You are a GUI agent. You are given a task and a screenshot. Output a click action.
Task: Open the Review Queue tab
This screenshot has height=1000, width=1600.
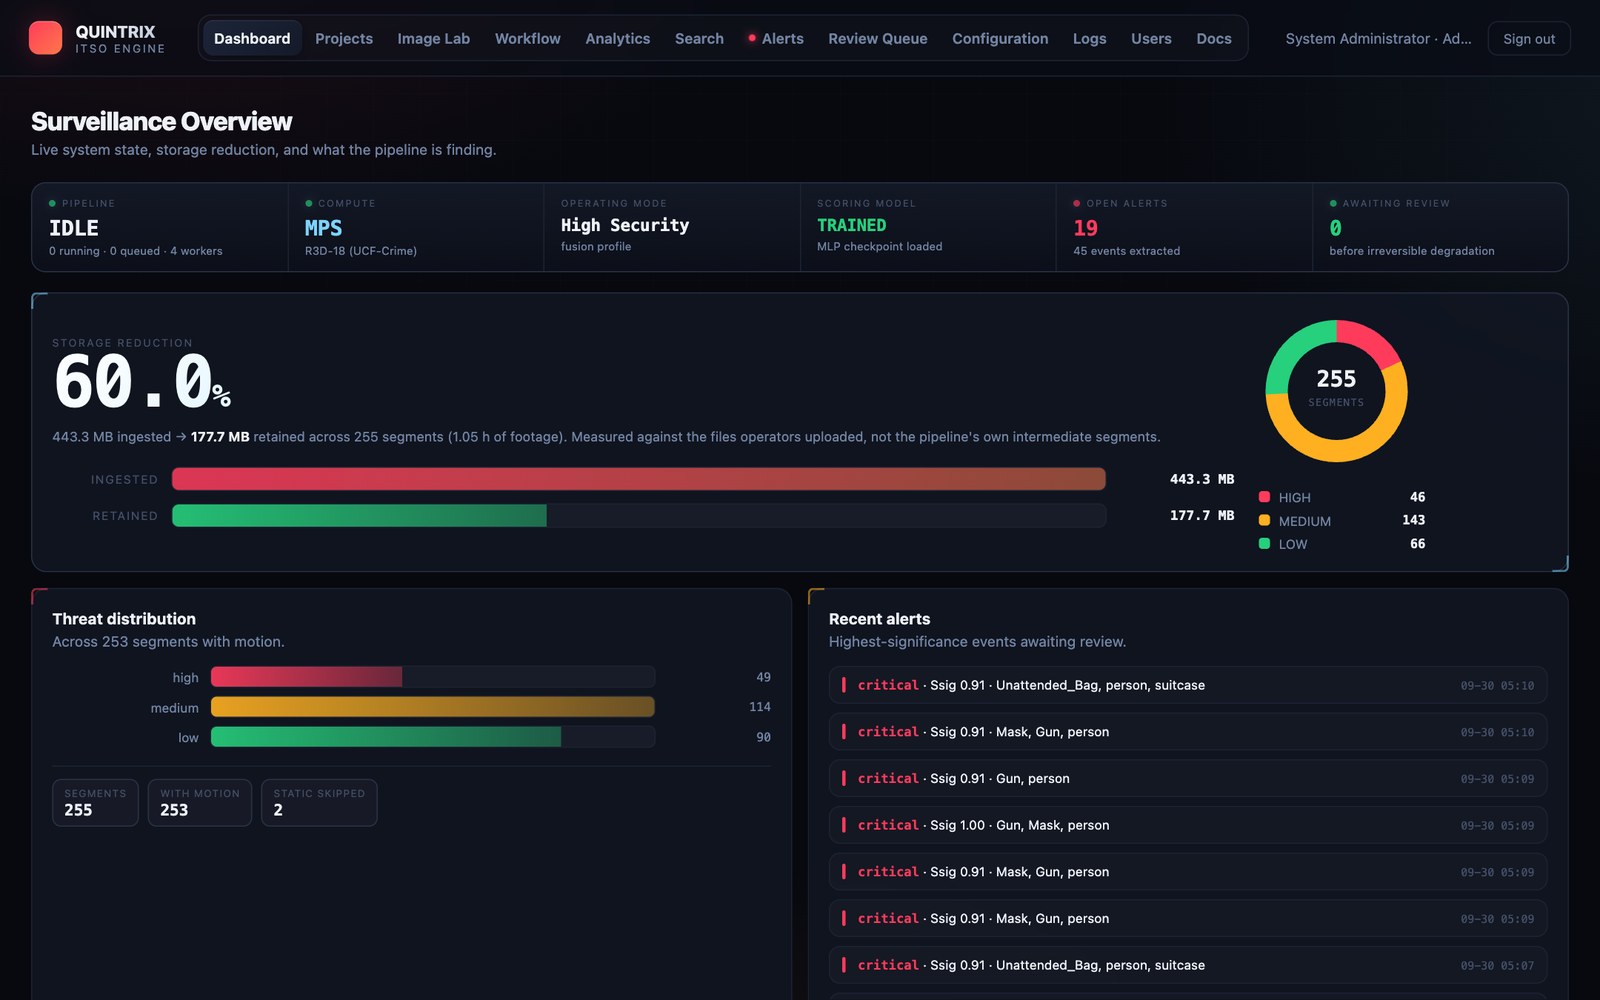pos(877,38)
